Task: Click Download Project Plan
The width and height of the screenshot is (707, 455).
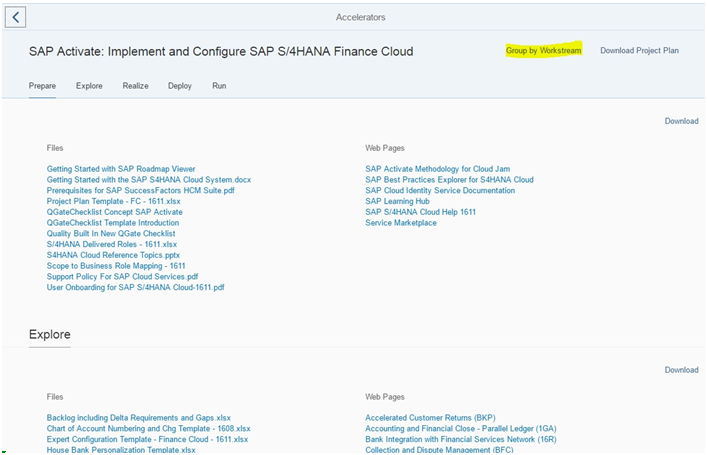Action: coord(639,51)
